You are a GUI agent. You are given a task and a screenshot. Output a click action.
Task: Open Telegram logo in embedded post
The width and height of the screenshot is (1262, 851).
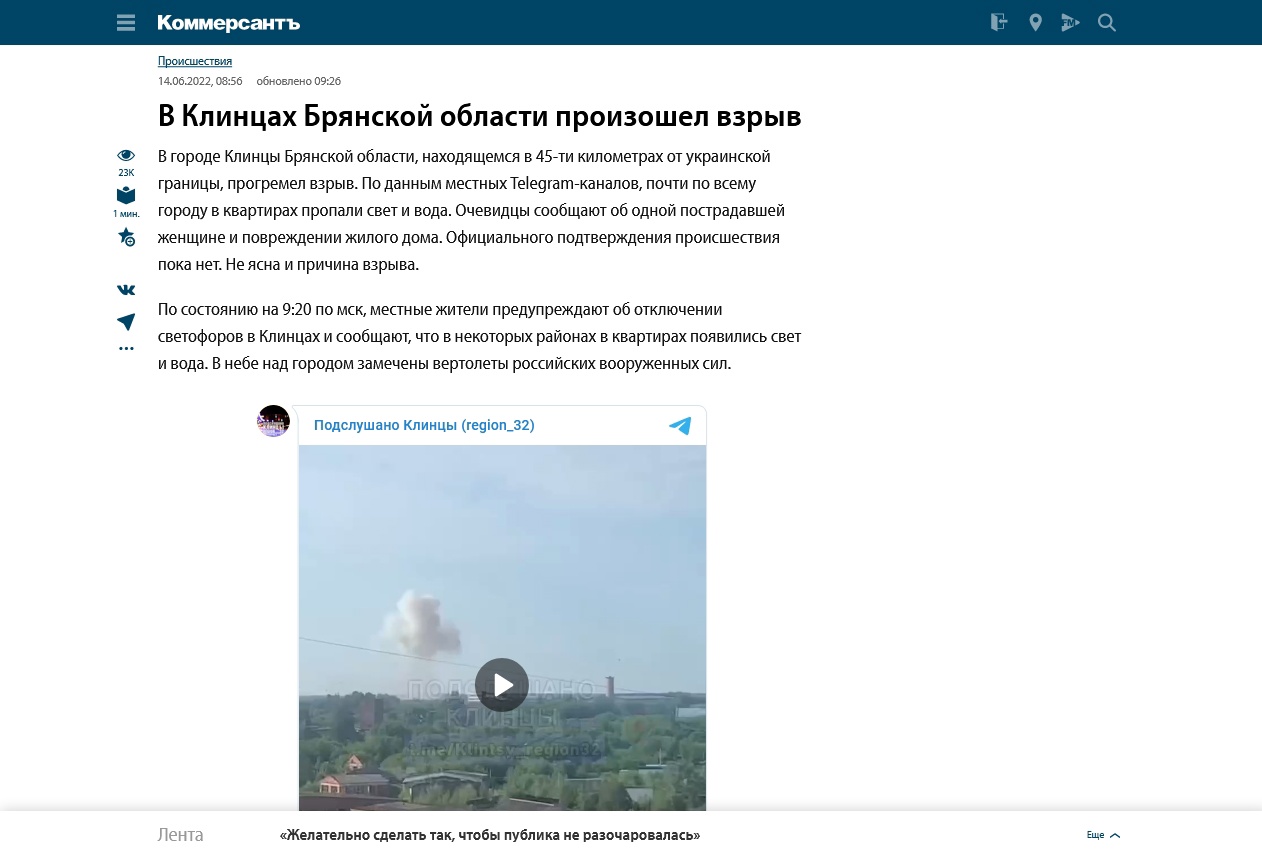click(680, 426)
